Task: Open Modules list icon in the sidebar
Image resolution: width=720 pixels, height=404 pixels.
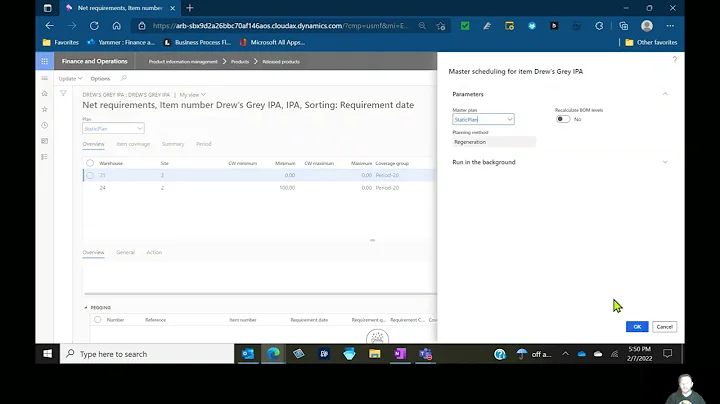Action: point(45,157)
